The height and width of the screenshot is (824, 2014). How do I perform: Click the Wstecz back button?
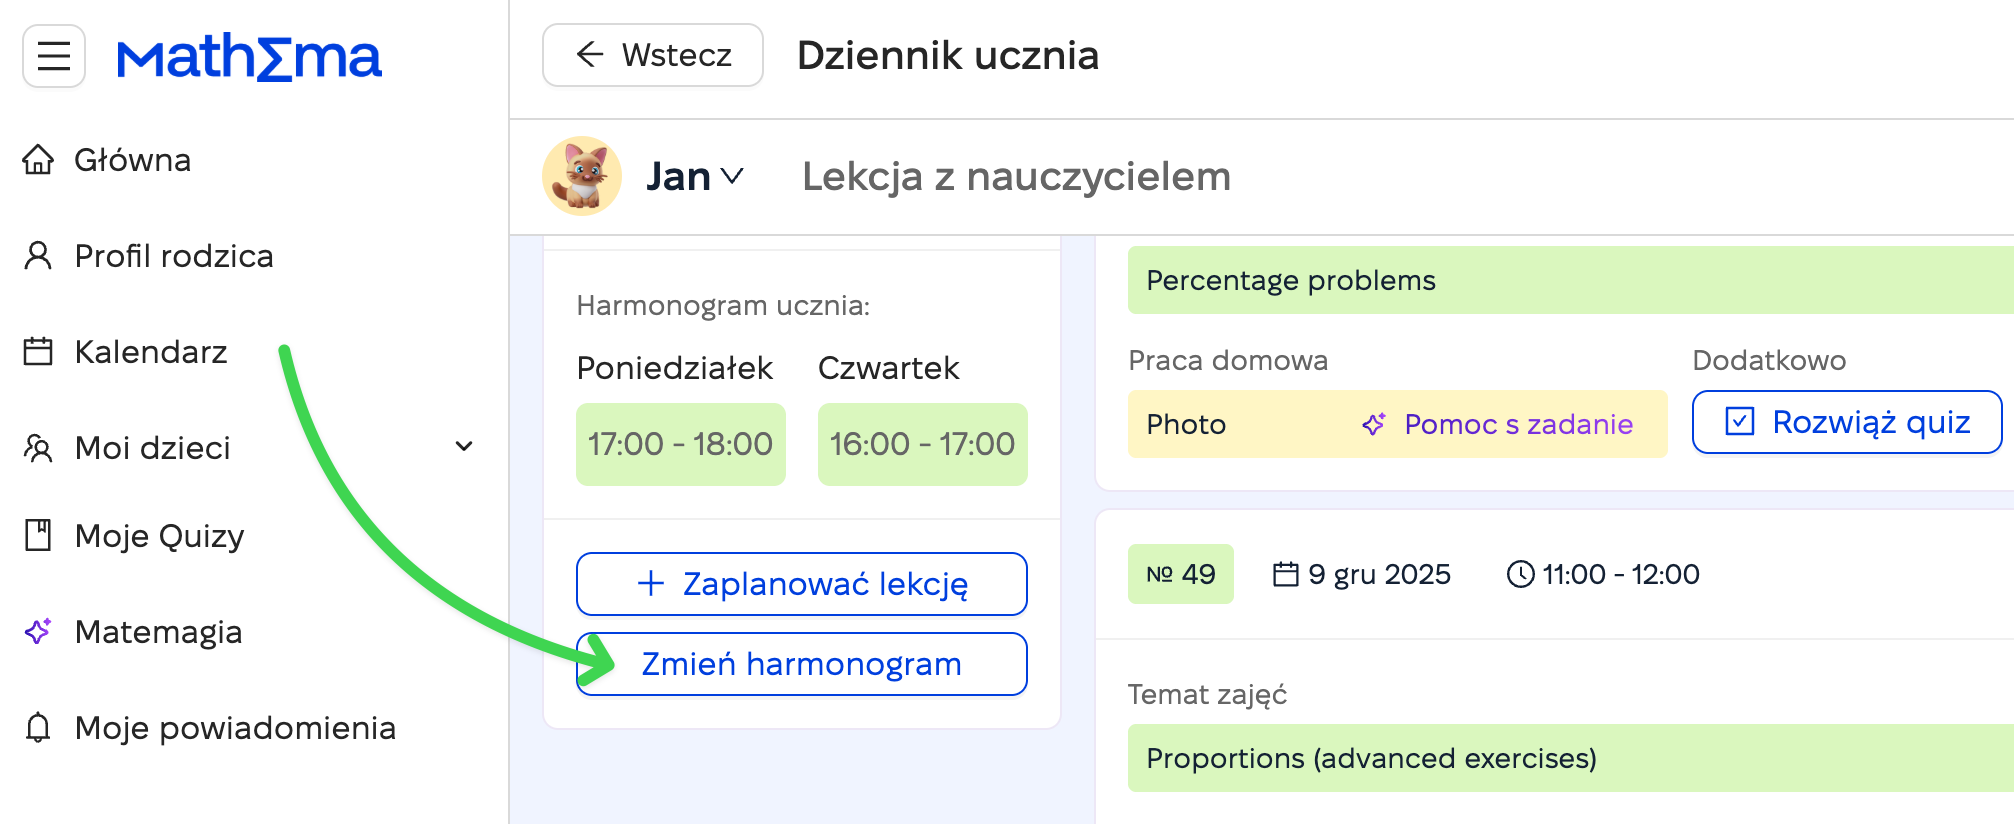click(x=653, y=55)
